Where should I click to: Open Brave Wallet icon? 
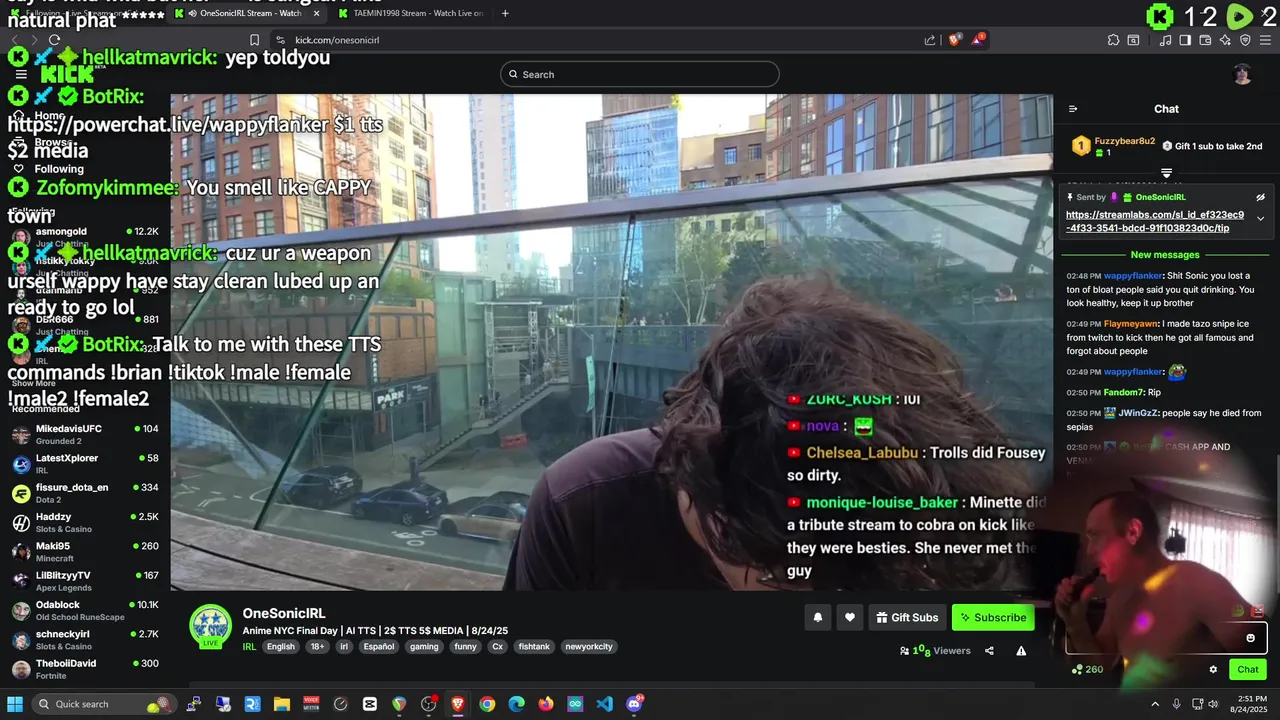[x=1205, y=40]
